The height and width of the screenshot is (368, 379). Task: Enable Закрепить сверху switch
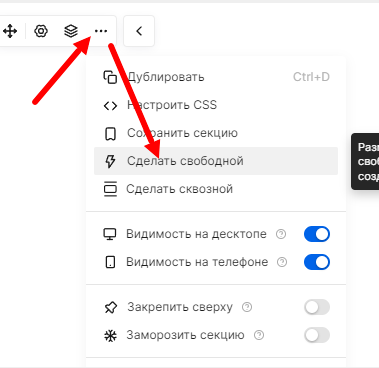click(317, 307)
